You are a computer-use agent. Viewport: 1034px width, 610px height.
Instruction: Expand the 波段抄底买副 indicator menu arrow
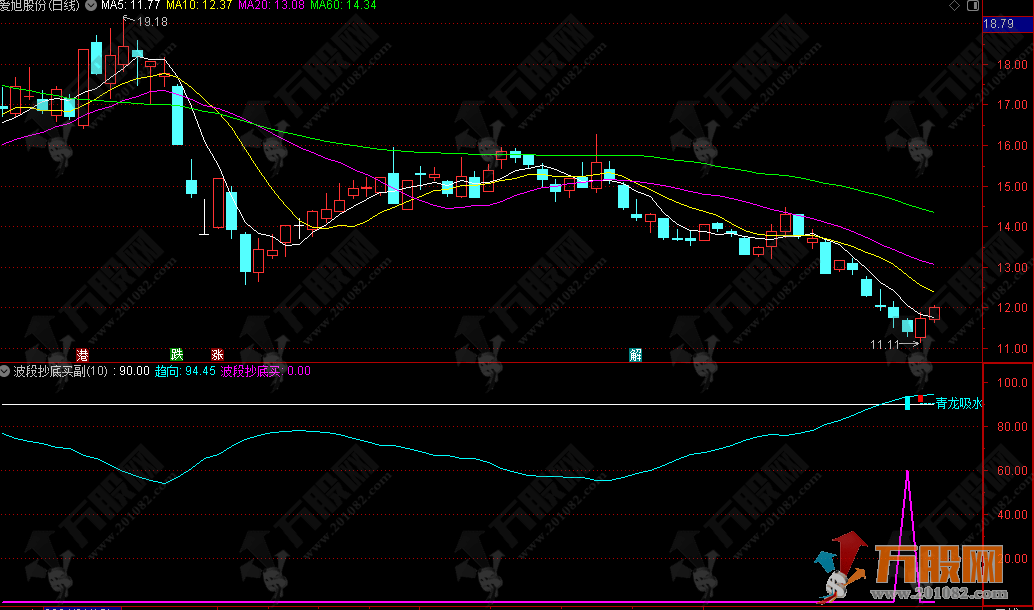tap(5, 371)
